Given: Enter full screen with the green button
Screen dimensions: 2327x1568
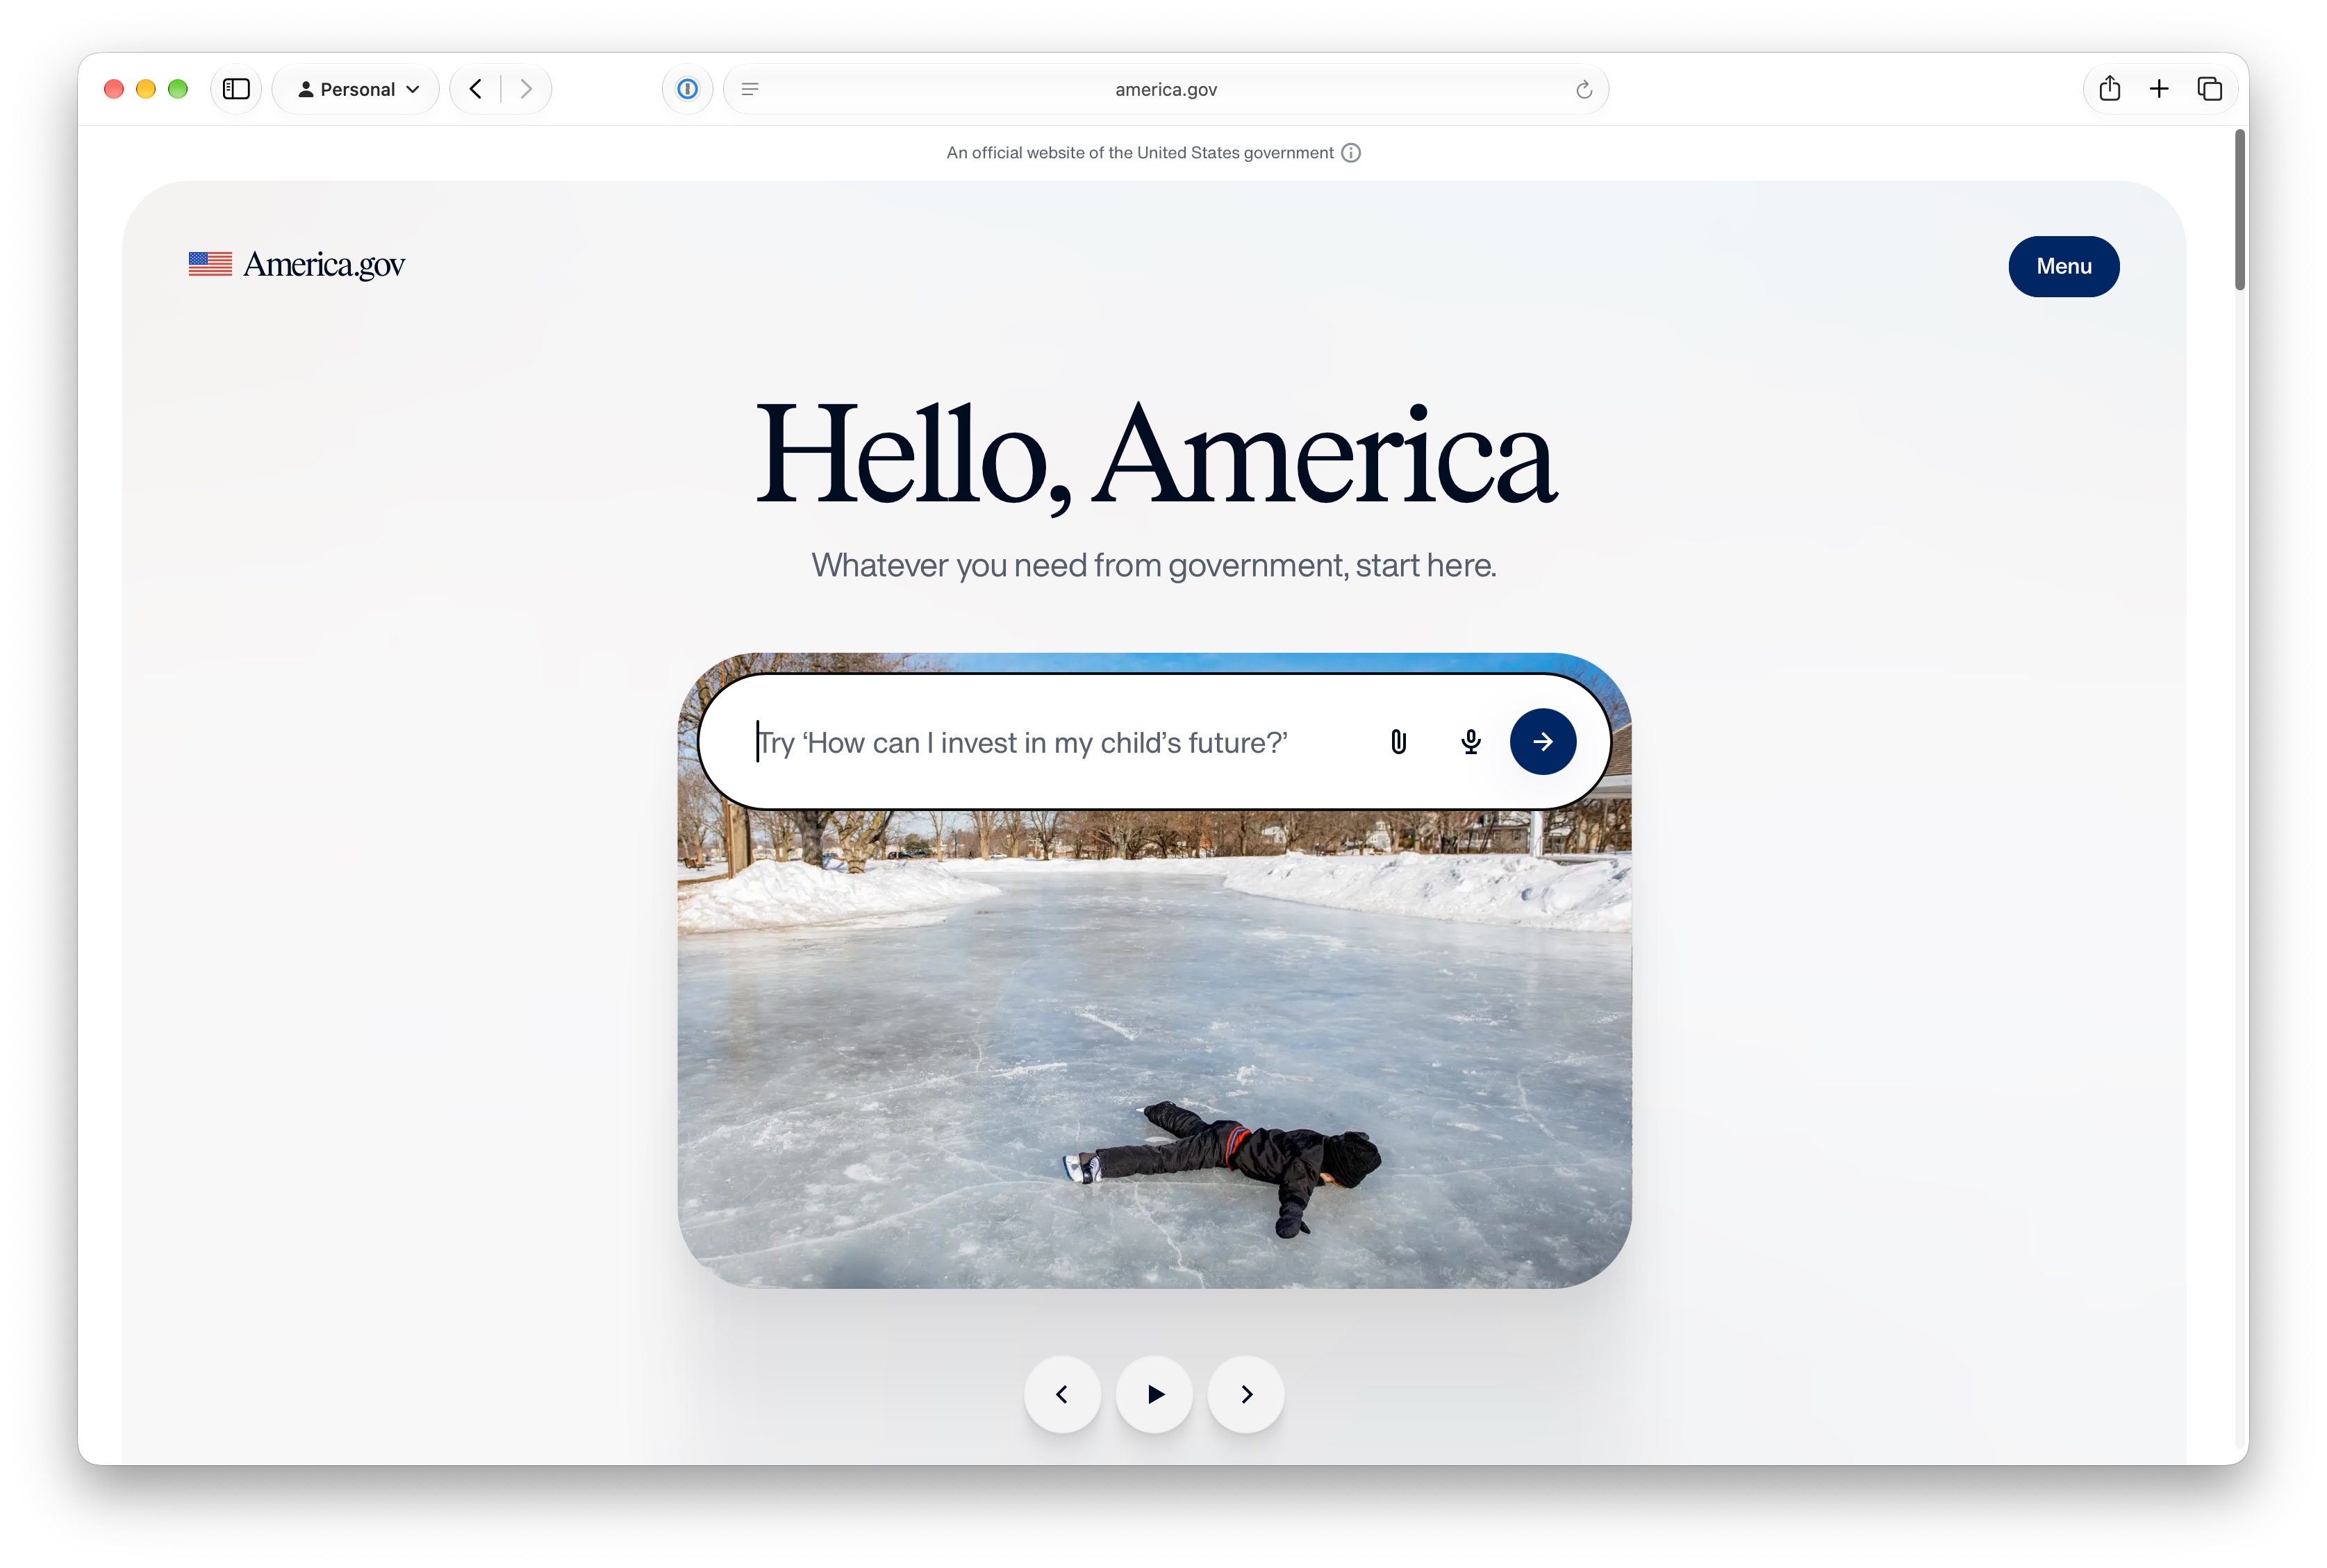Looking at the screenshot, I should (178, 89).
